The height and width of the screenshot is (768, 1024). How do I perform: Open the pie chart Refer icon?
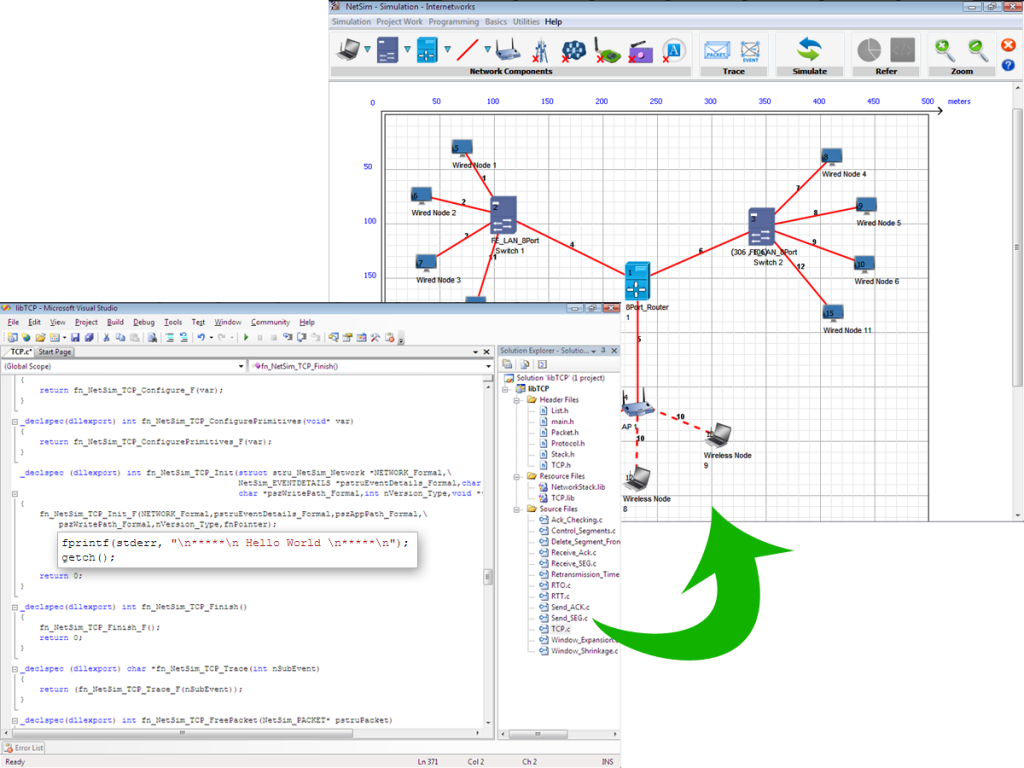pyautogui.click(x=869, y=50)
